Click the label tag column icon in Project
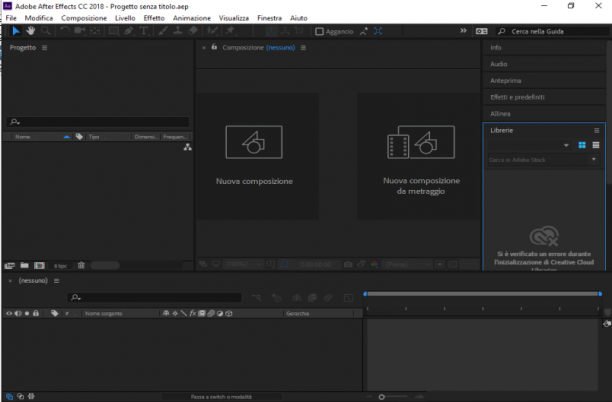 [x=79, y=137]
